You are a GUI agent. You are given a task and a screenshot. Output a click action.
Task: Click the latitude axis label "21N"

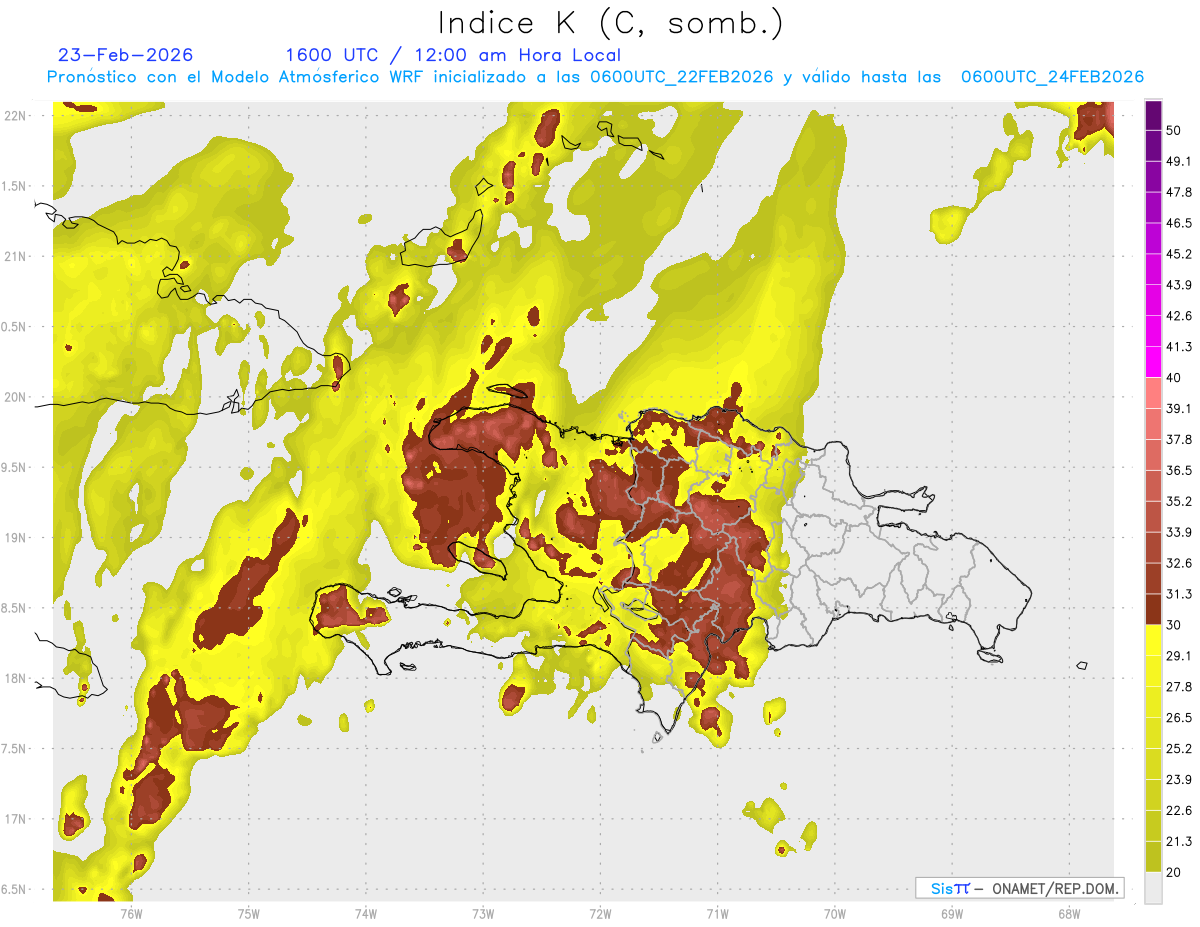[x=15, y=256]
